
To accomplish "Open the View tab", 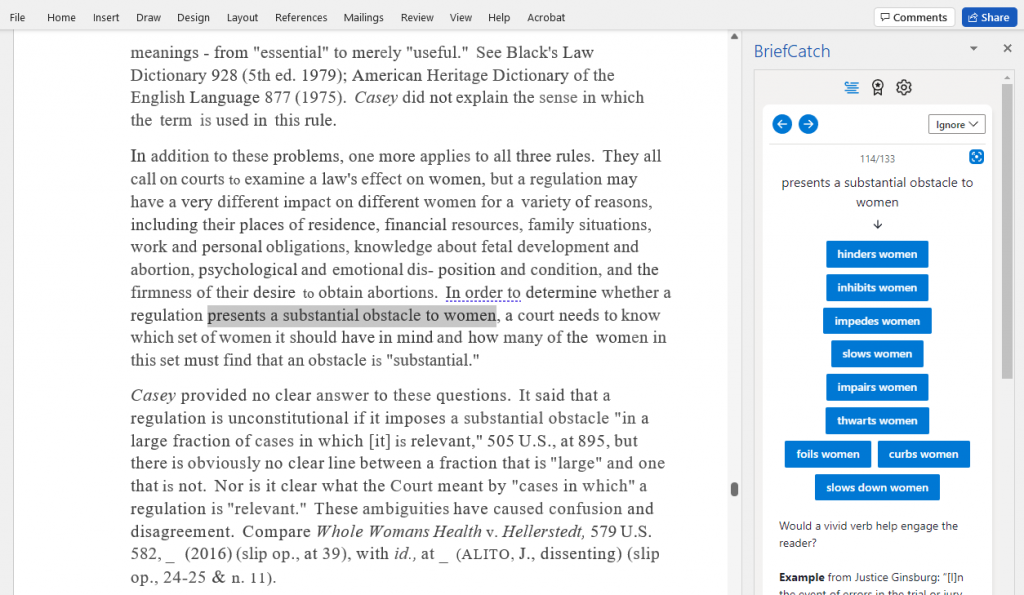I will (460, 18).
